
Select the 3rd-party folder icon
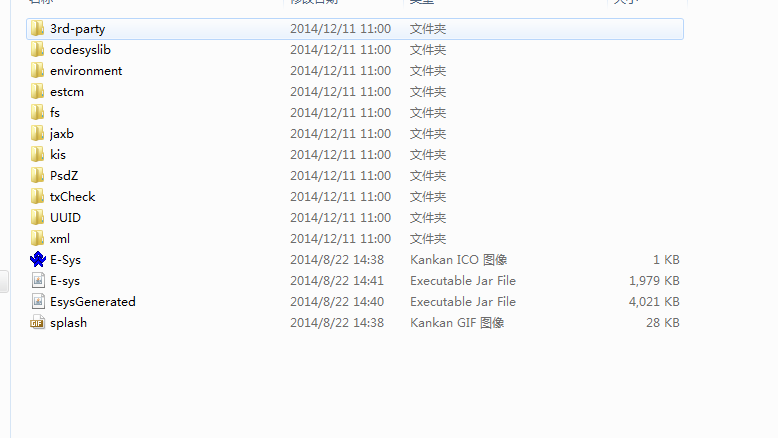pyautogui.click(x=37, y=29)
